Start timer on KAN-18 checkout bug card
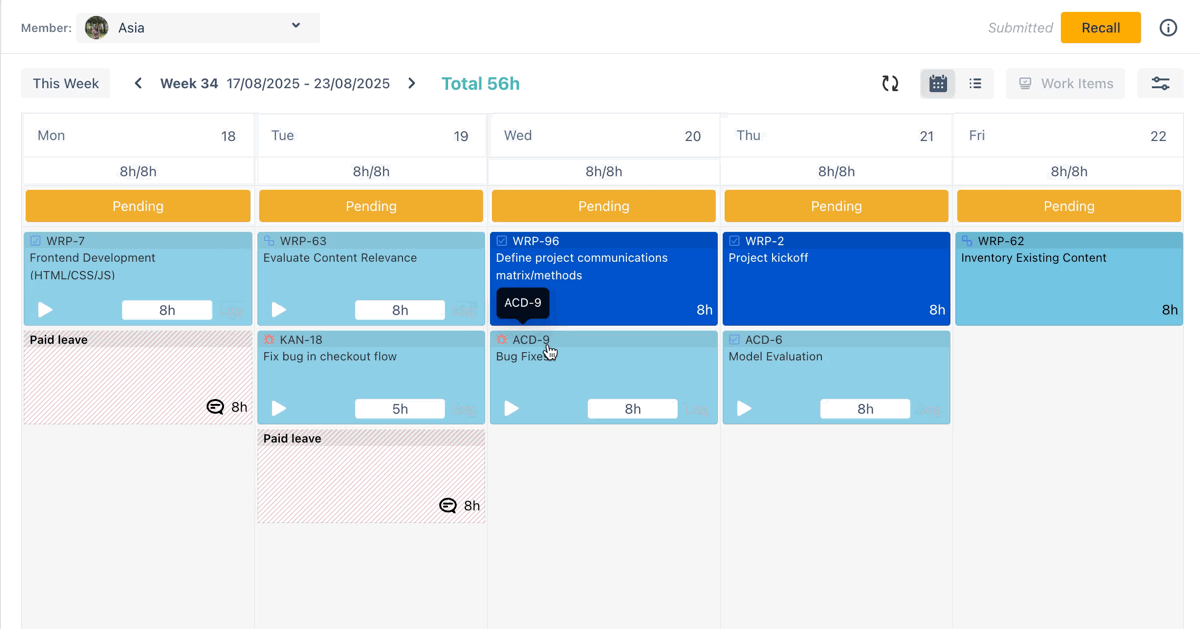 279,408
